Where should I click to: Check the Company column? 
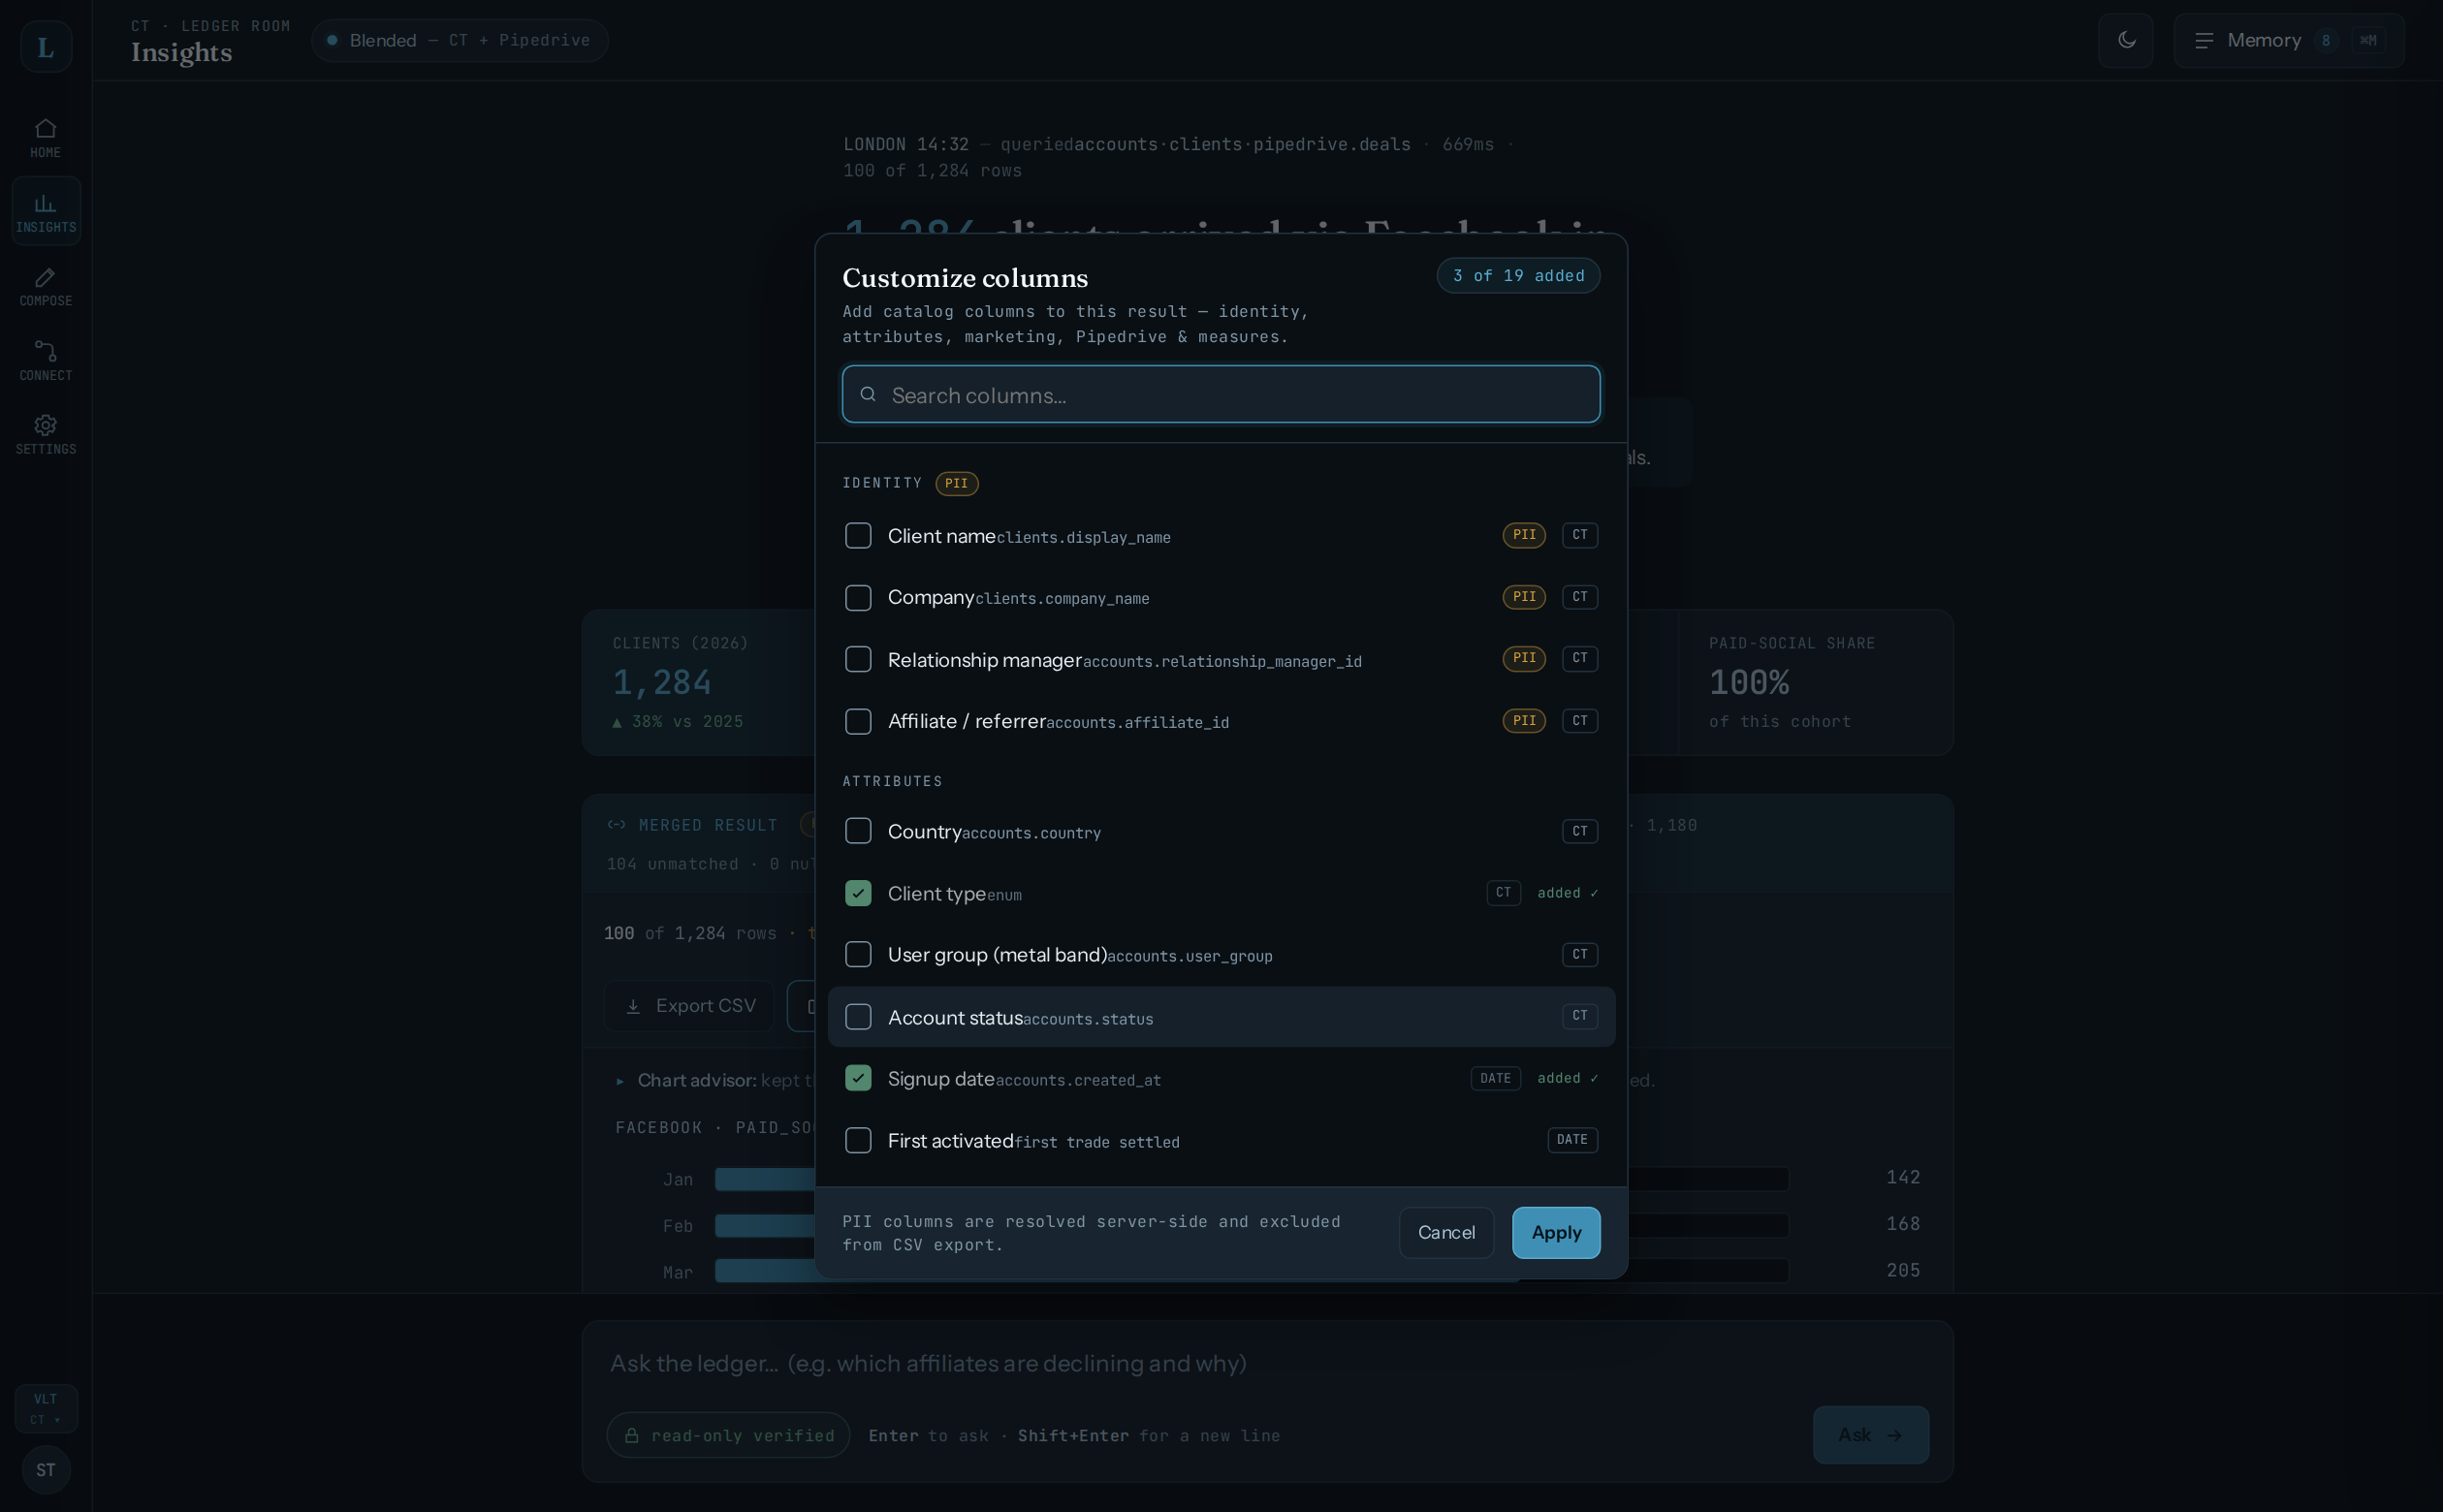tap(858, 598)
